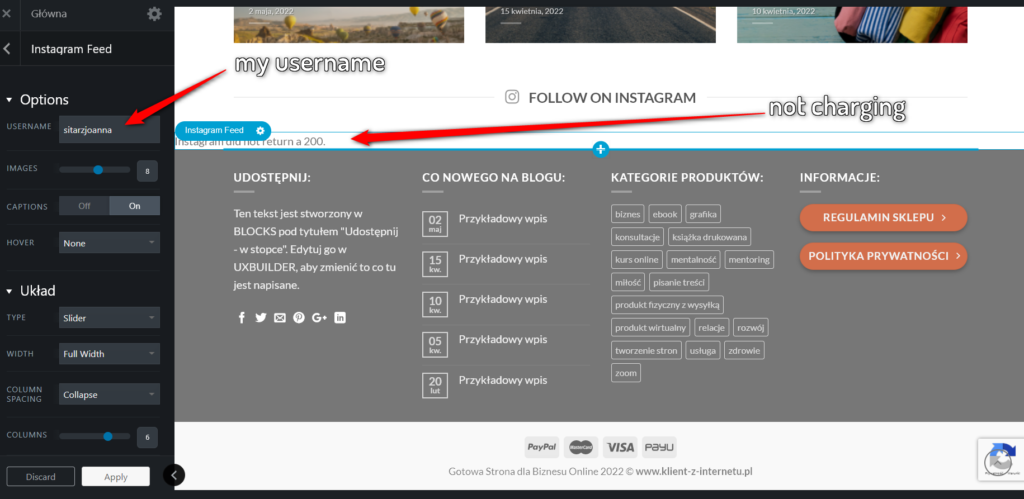Viewport: 1024px width, 499px height.
Task: Share via Twitter icon in footer
Action: click(260, 317)
